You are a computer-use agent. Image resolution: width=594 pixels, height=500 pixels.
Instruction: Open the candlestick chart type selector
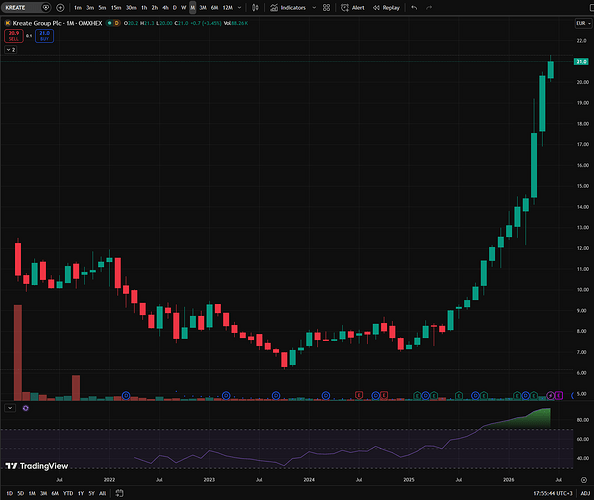click(255, 8)
